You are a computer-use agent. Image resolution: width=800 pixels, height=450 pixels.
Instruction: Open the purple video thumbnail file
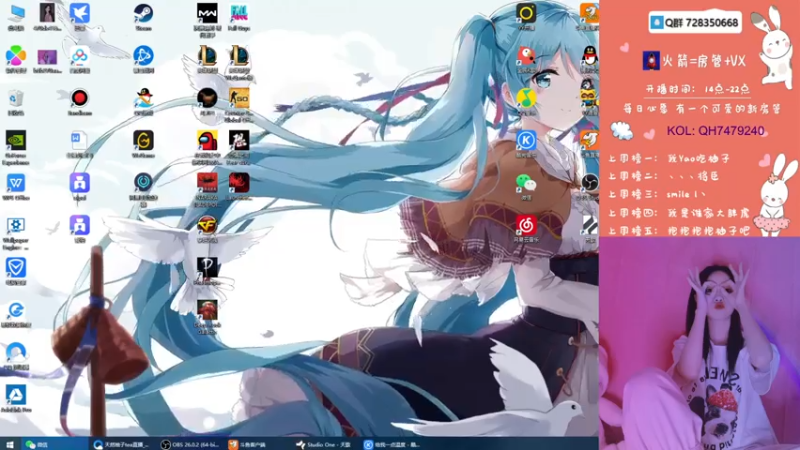[x=47, y=56]
